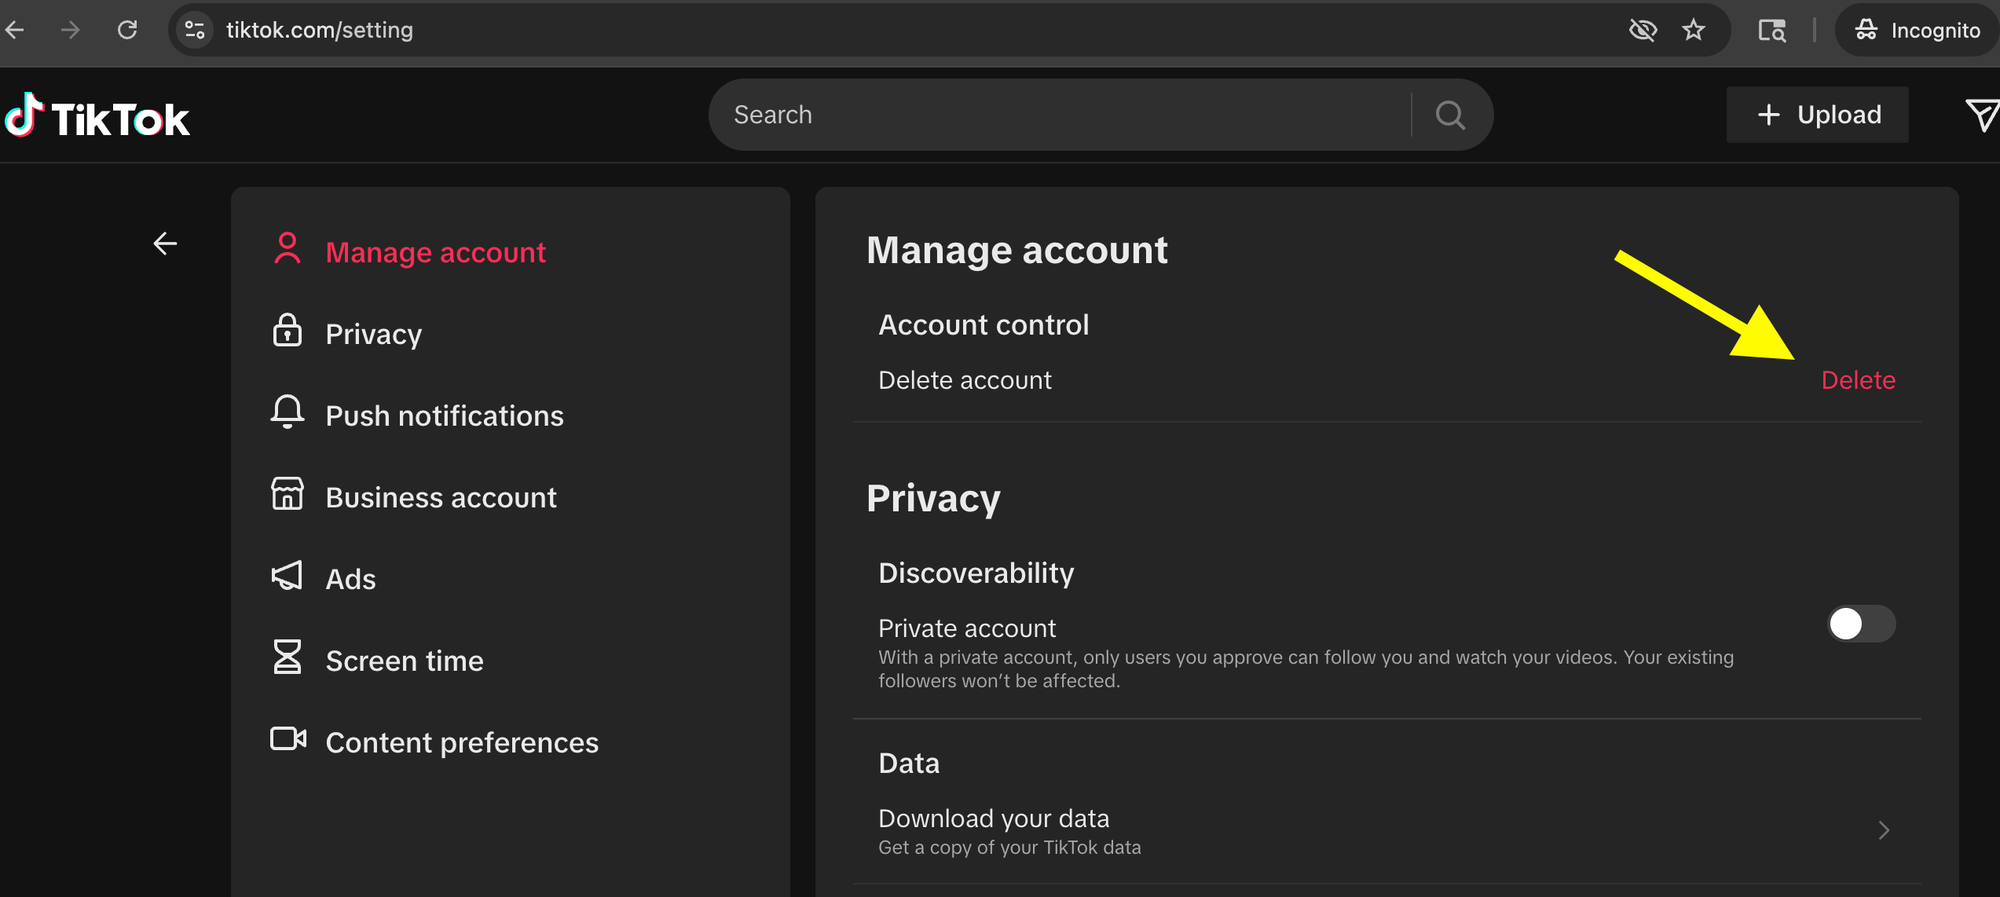The height and width of the screenshot is (897, 2000).
Task: Click the Push notifications bell icon
Action: (x=287, y=412)
